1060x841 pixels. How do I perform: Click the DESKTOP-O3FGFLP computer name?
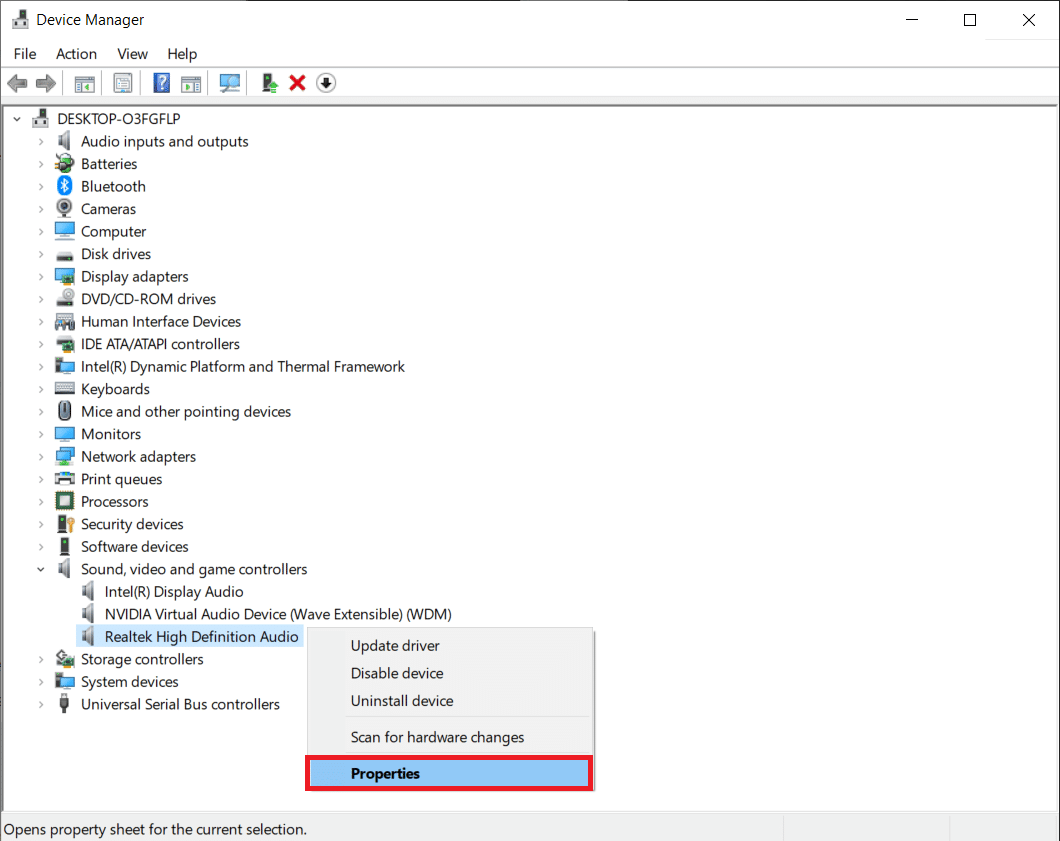coord(119,119)
